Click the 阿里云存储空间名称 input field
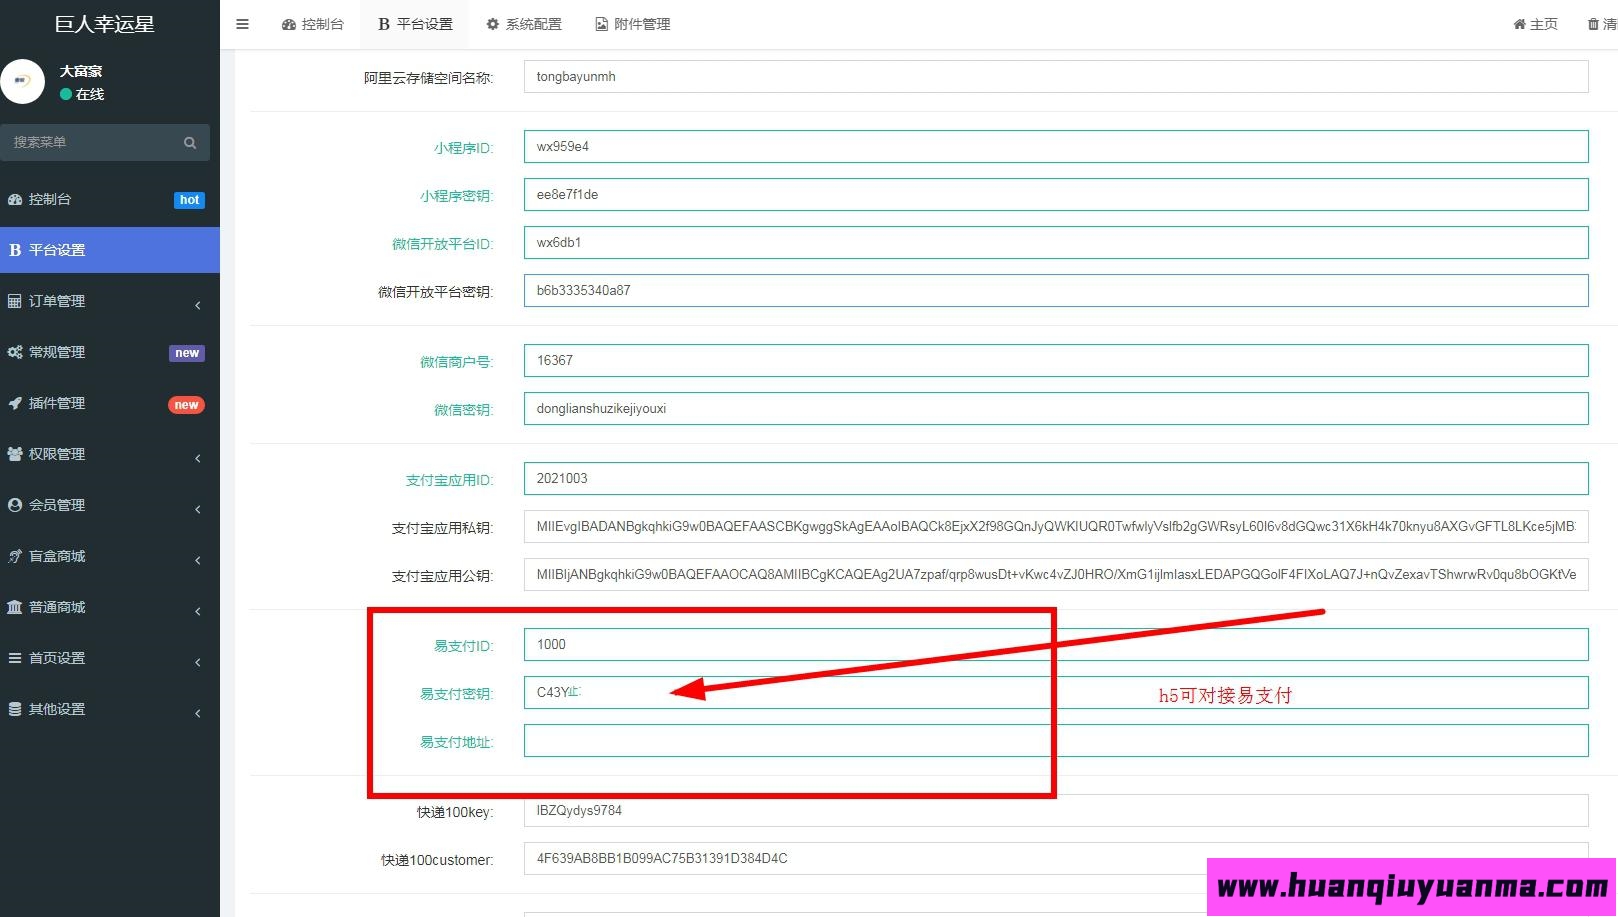This screenshot has height=917, width=1618. pos(1056,77)
